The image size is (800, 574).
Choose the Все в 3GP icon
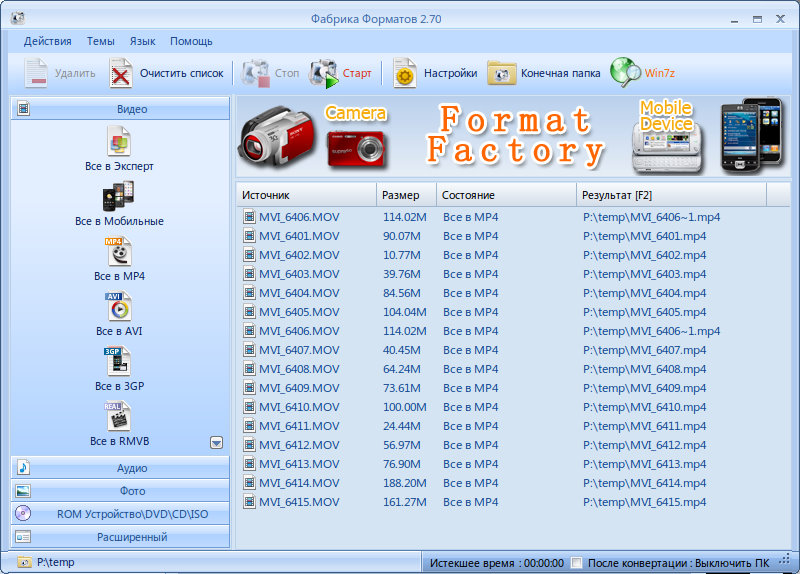pyautogui.click(x=118, y=361)
